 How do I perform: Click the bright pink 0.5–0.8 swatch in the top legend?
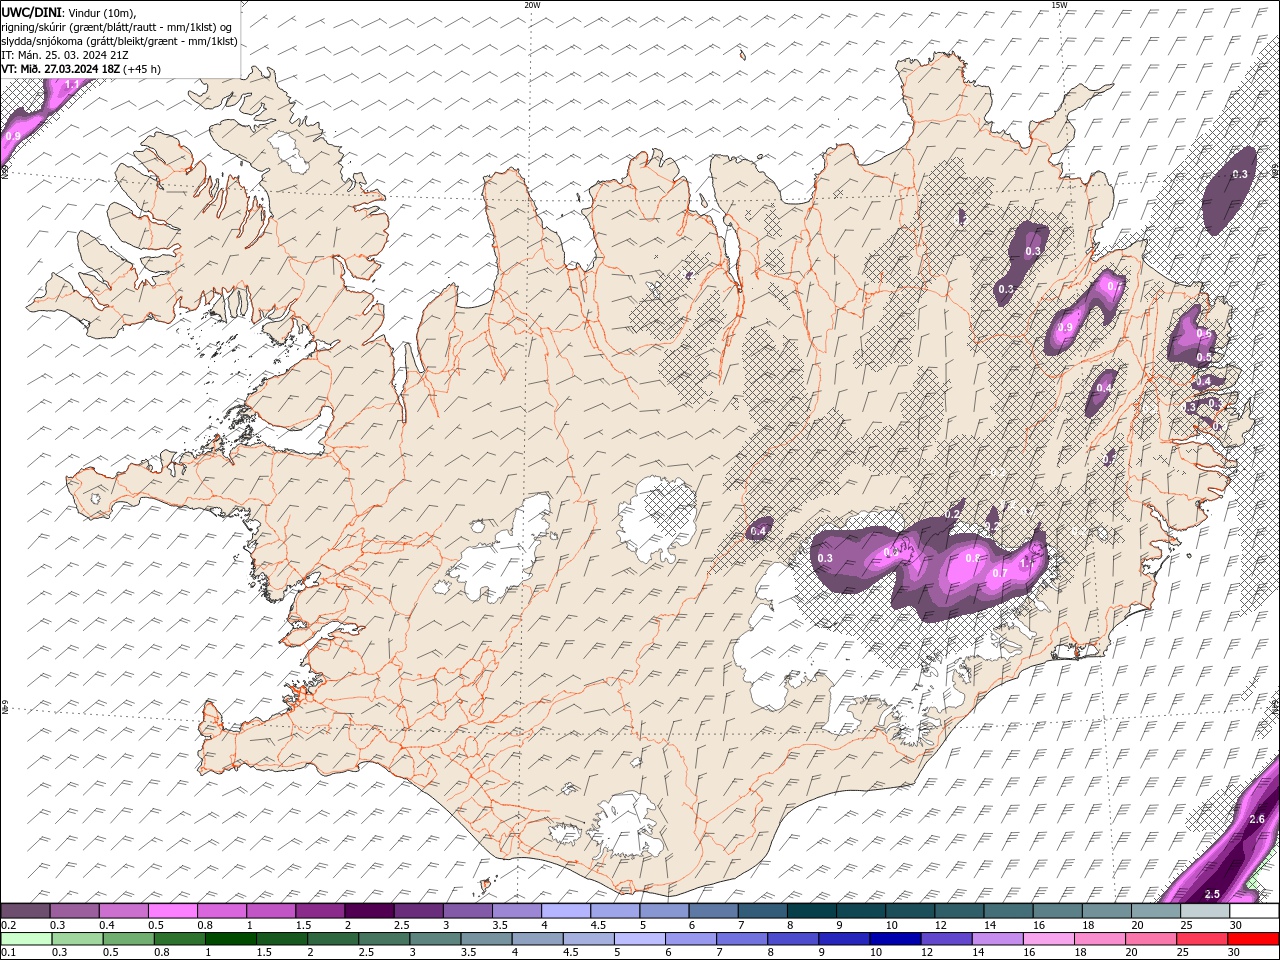172,911
